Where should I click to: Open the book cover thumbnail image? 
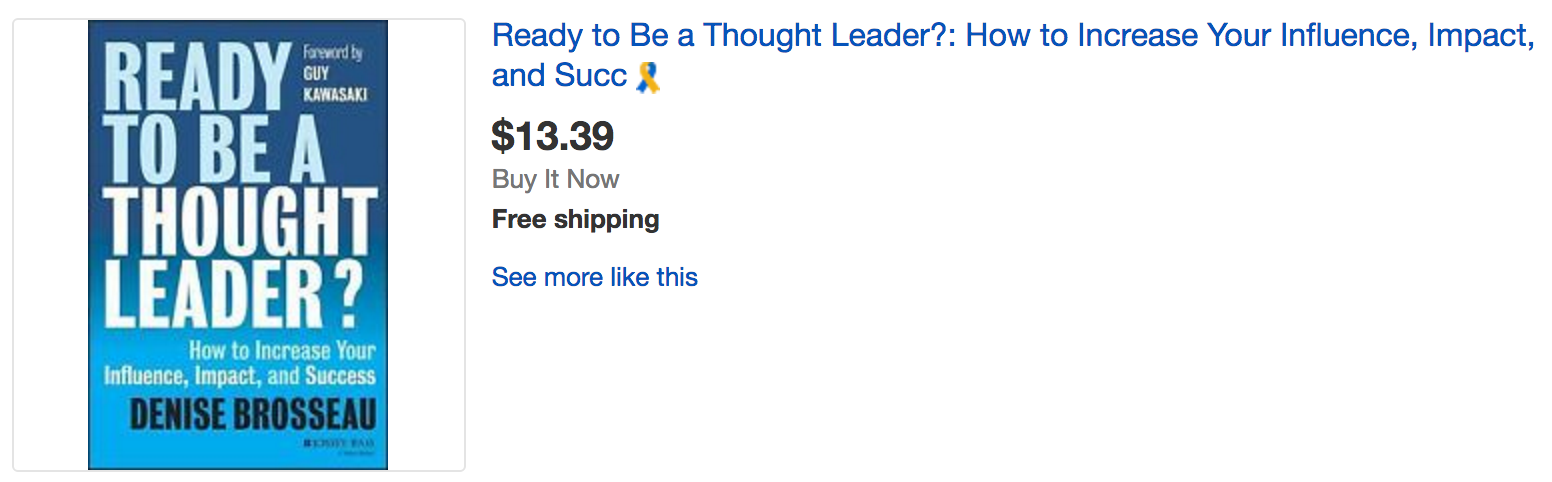[238, 245]
